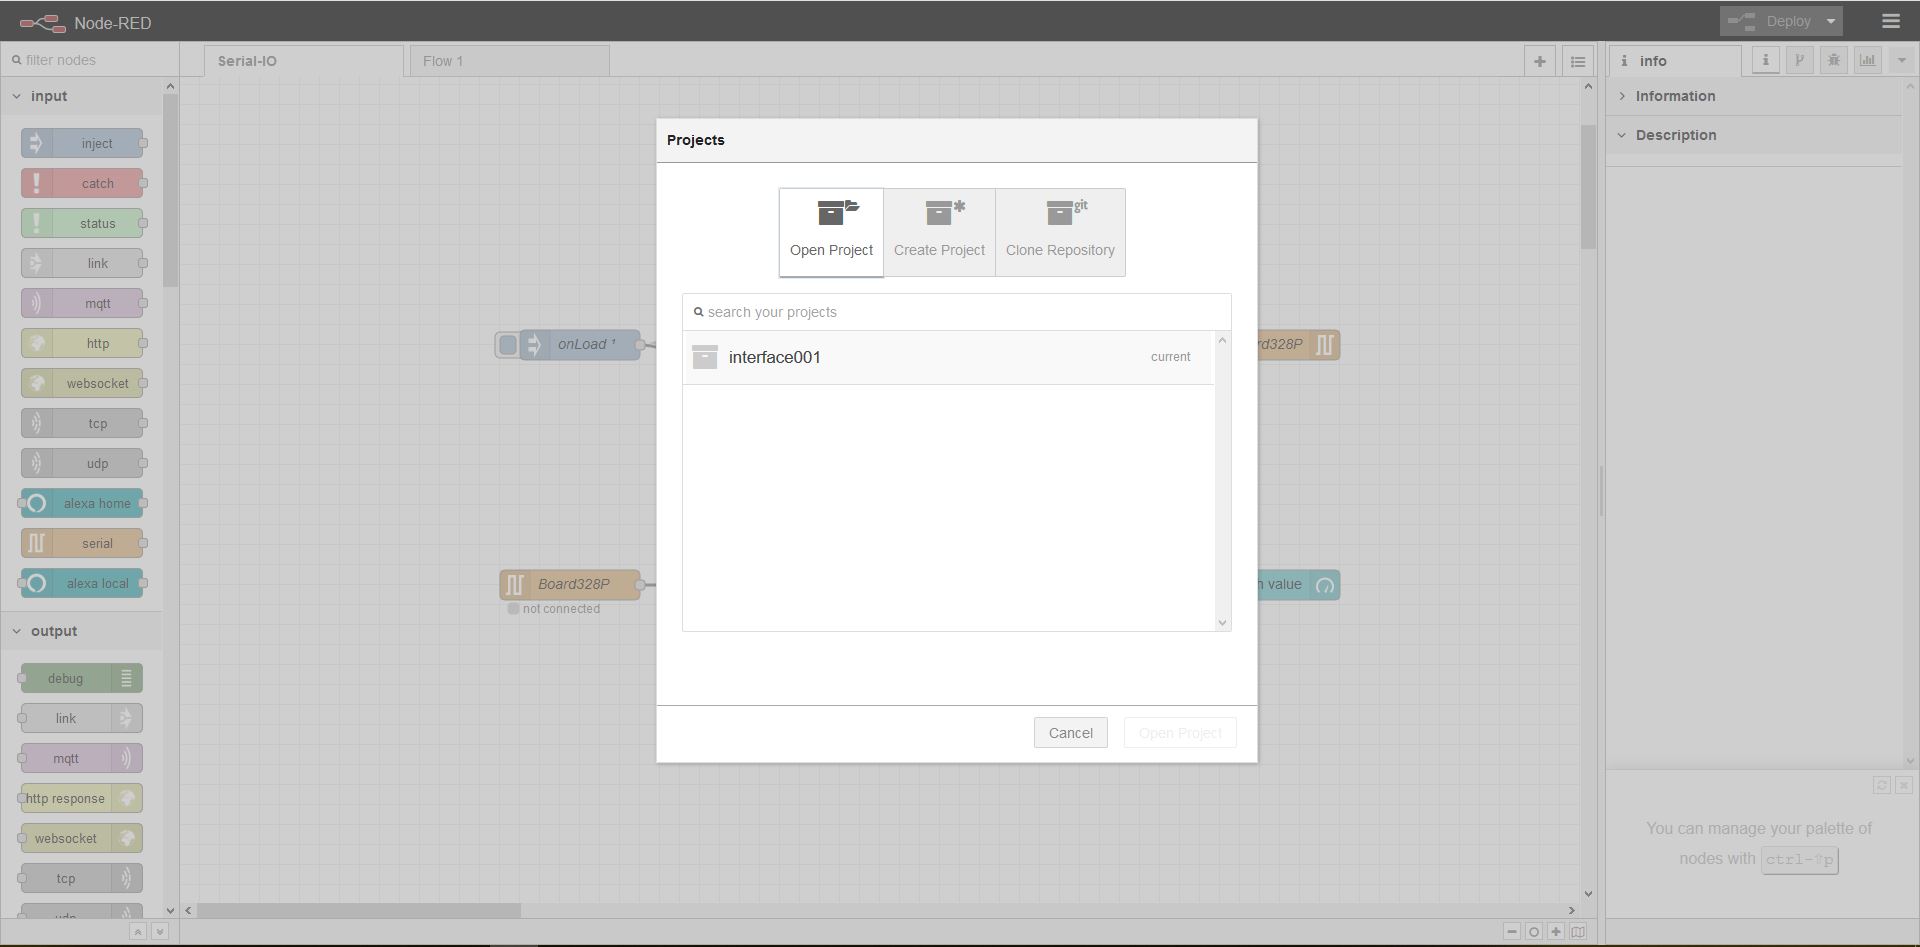Select the alexa local node
The width and height of the screenshot is (1920, 947).
82,583
